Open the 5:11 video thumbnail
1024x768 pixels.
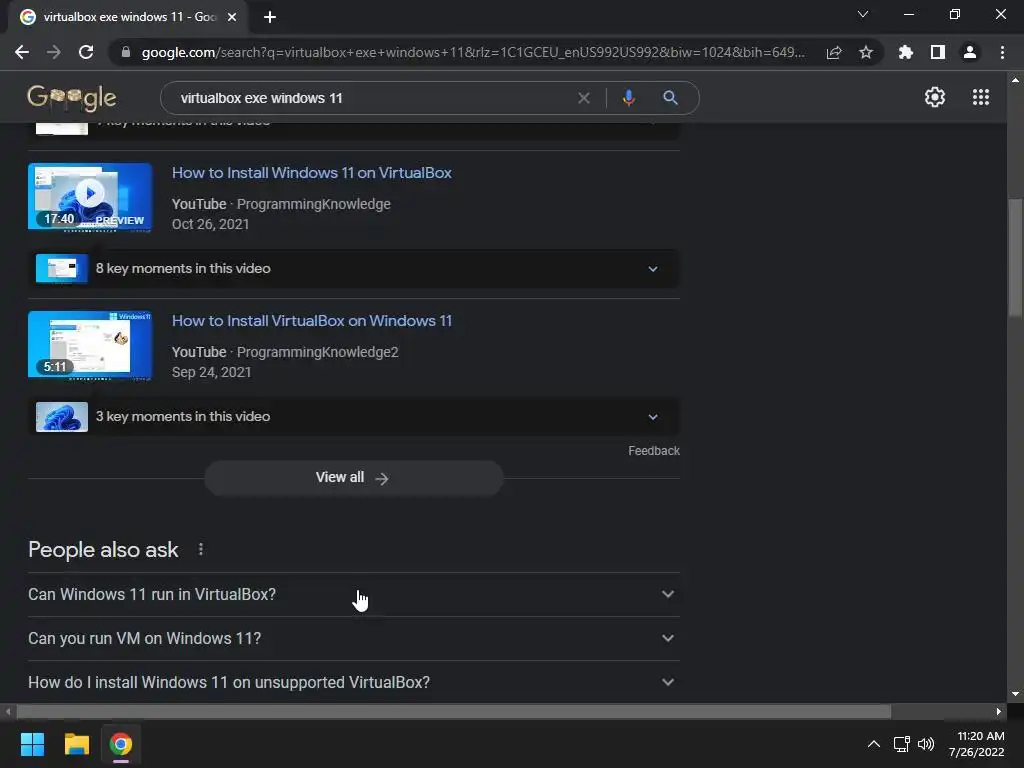(90, 345)
